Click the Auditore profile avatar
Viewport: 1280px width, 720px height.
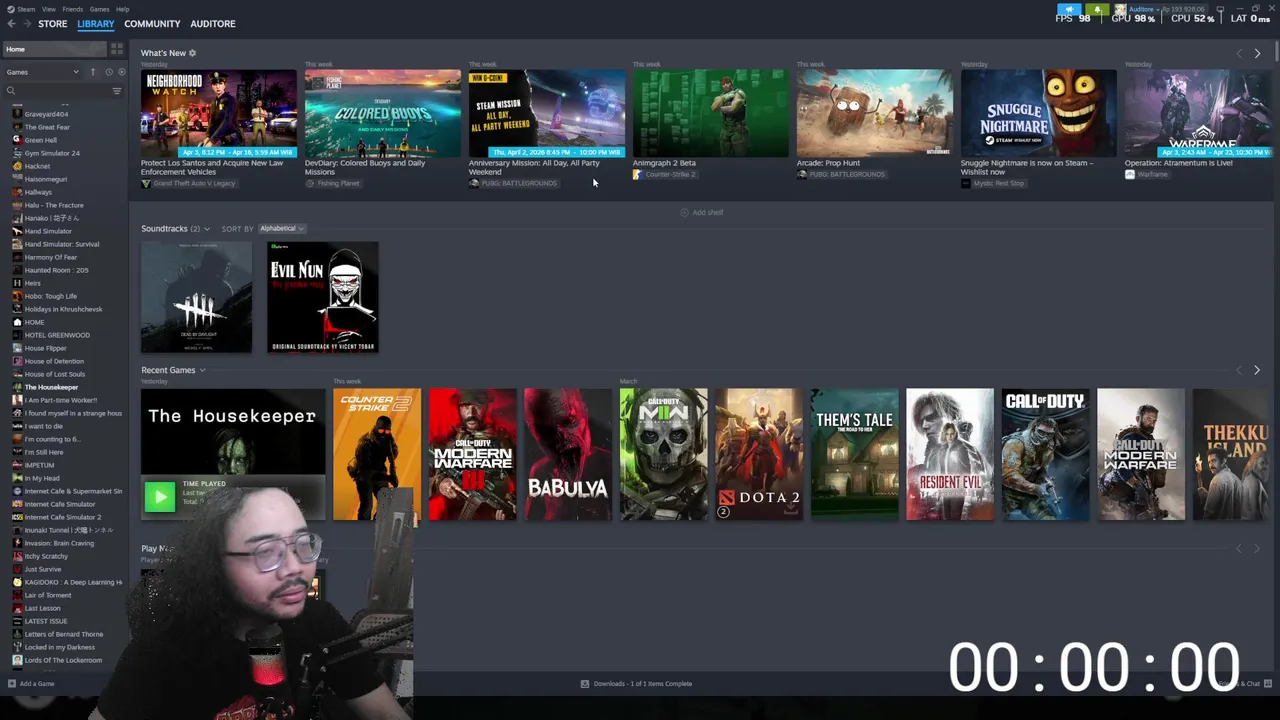[1121, 9]
